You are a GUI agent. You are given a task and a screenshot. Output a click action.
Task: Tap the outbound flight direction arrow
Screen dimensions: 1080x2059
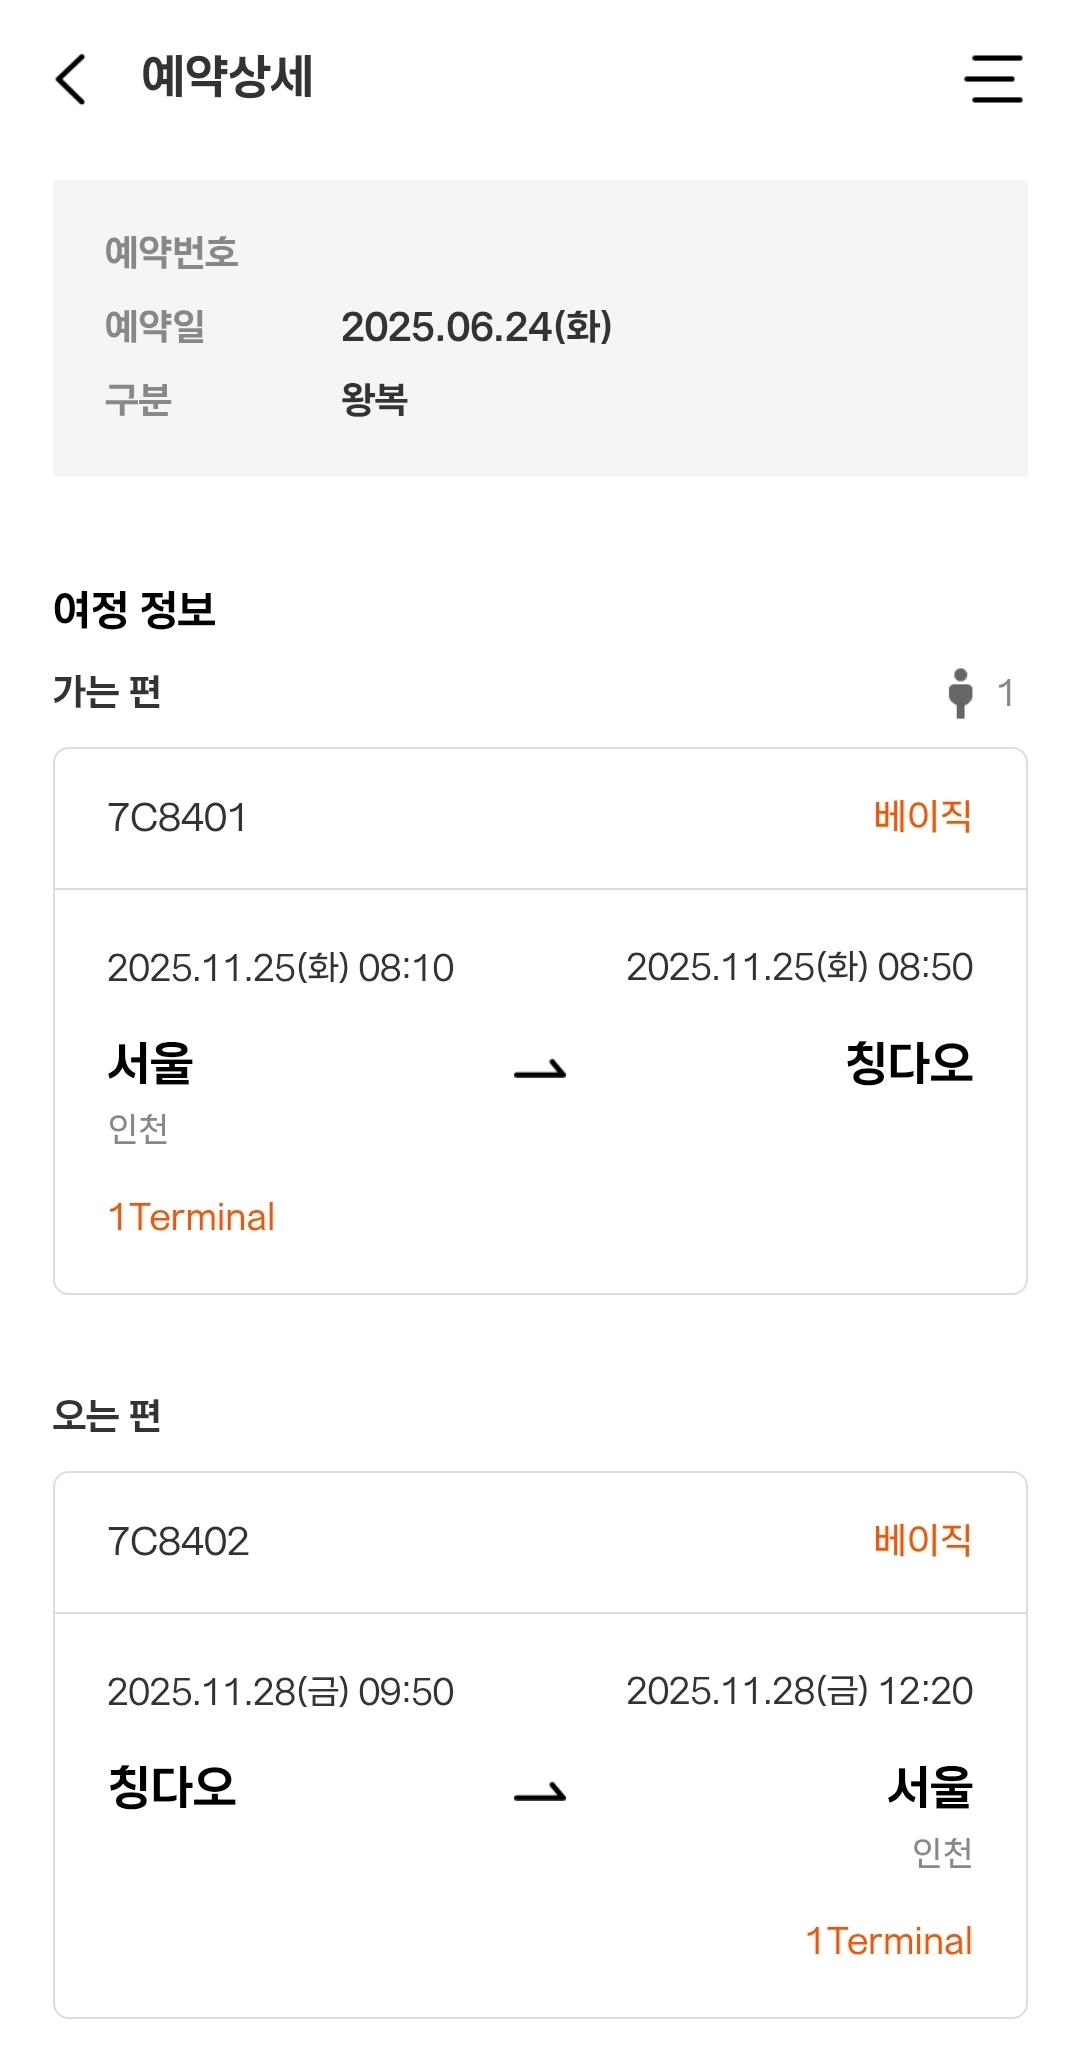tap(540, 1071)
